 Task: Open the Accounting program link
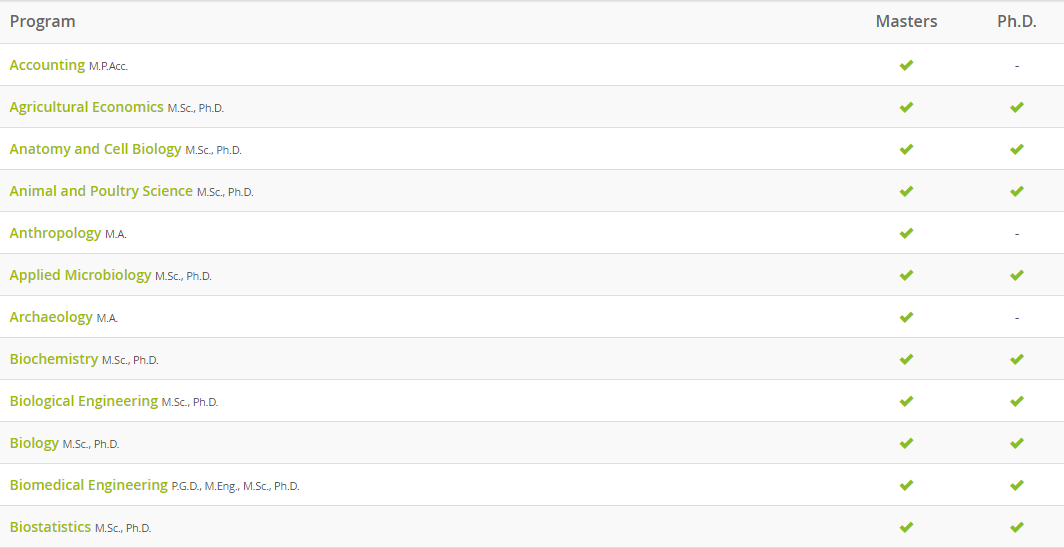[47, 65]
